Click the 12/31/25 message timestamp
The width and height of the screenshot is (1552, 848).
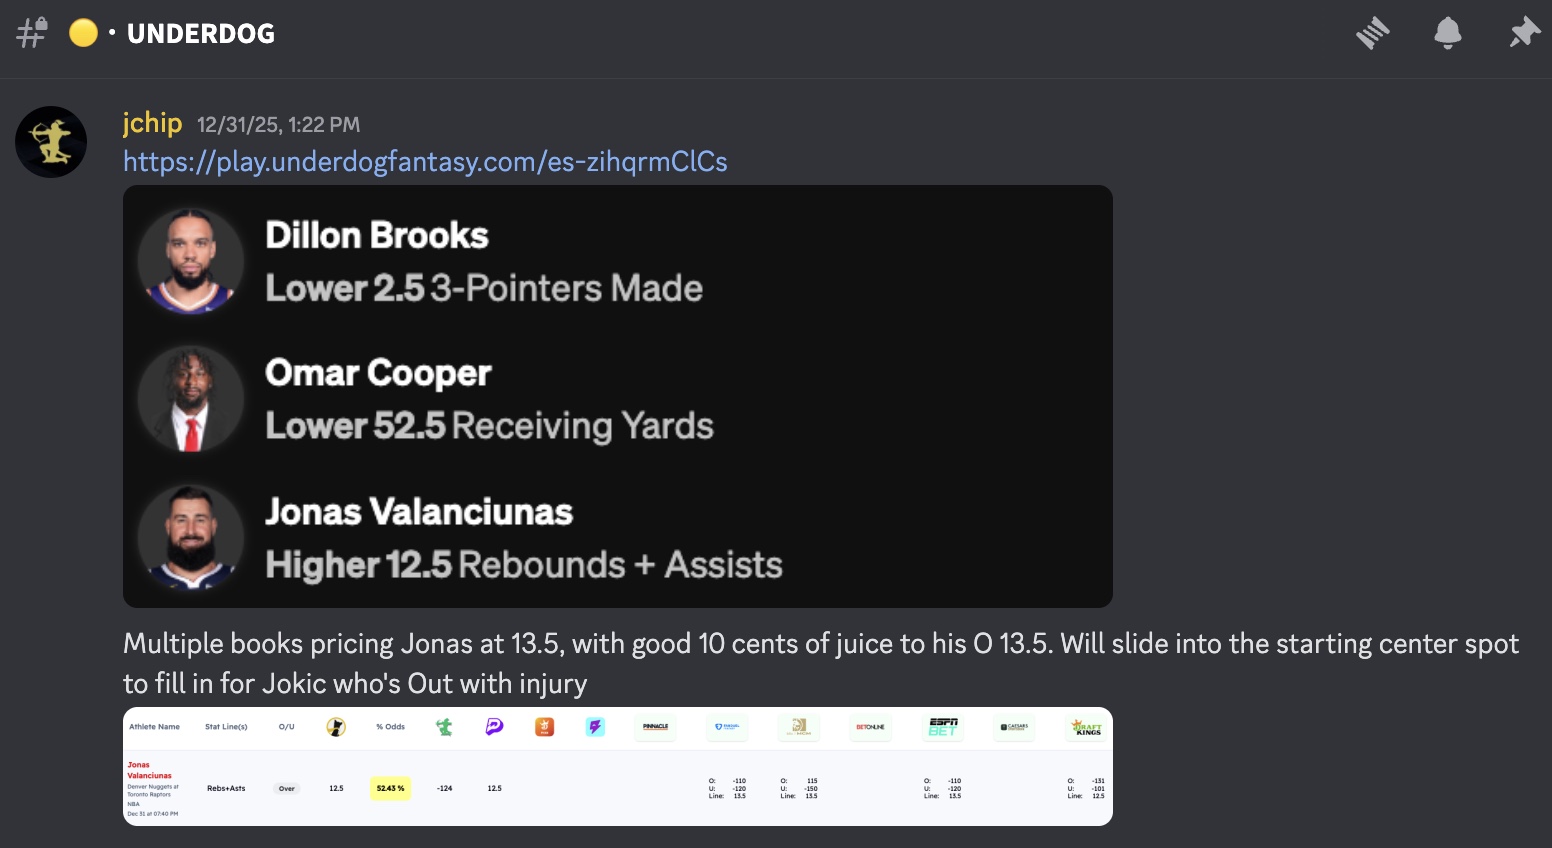(x=278, y=125)
